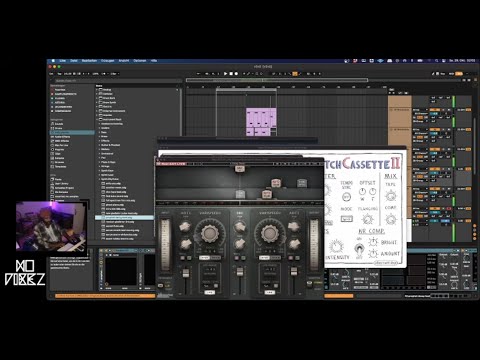The width and height of the screenshot is (480, 360).
Task: Select the Strings subfolder
Action: pyautogui.click(x=105, y=166)
